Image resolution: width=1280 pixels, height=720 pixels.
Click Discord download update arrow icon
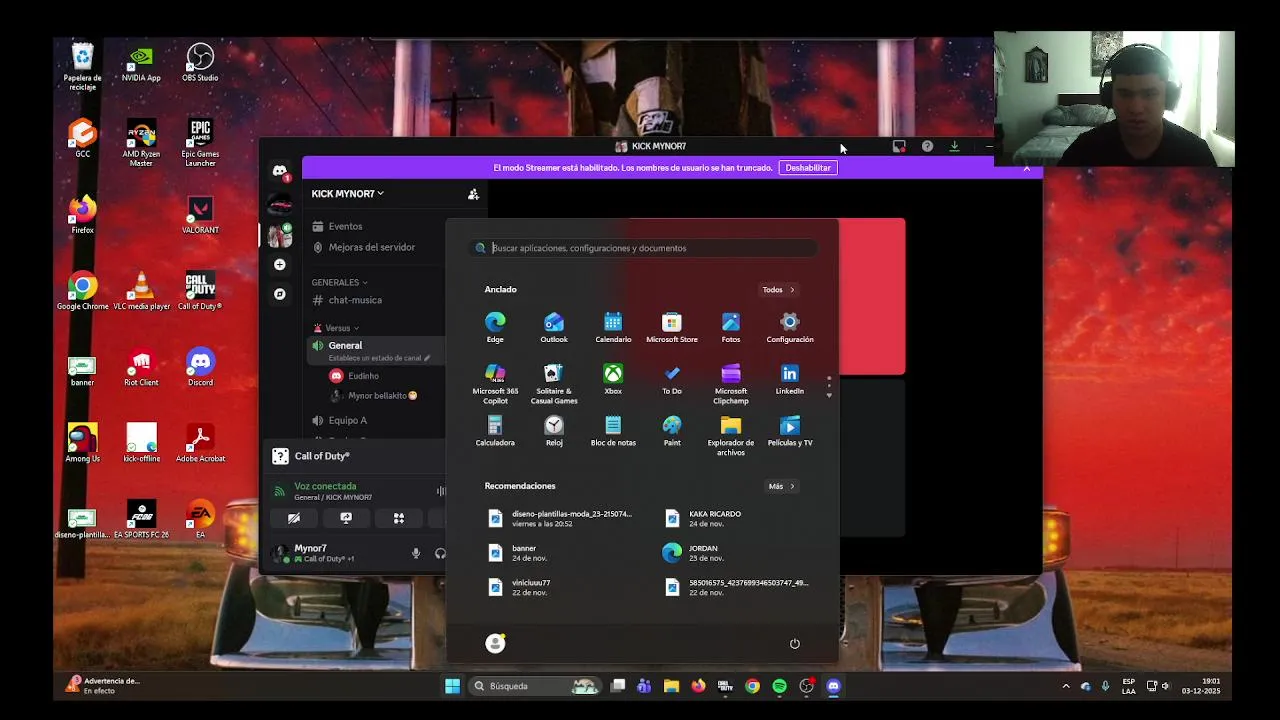[954, 146]
